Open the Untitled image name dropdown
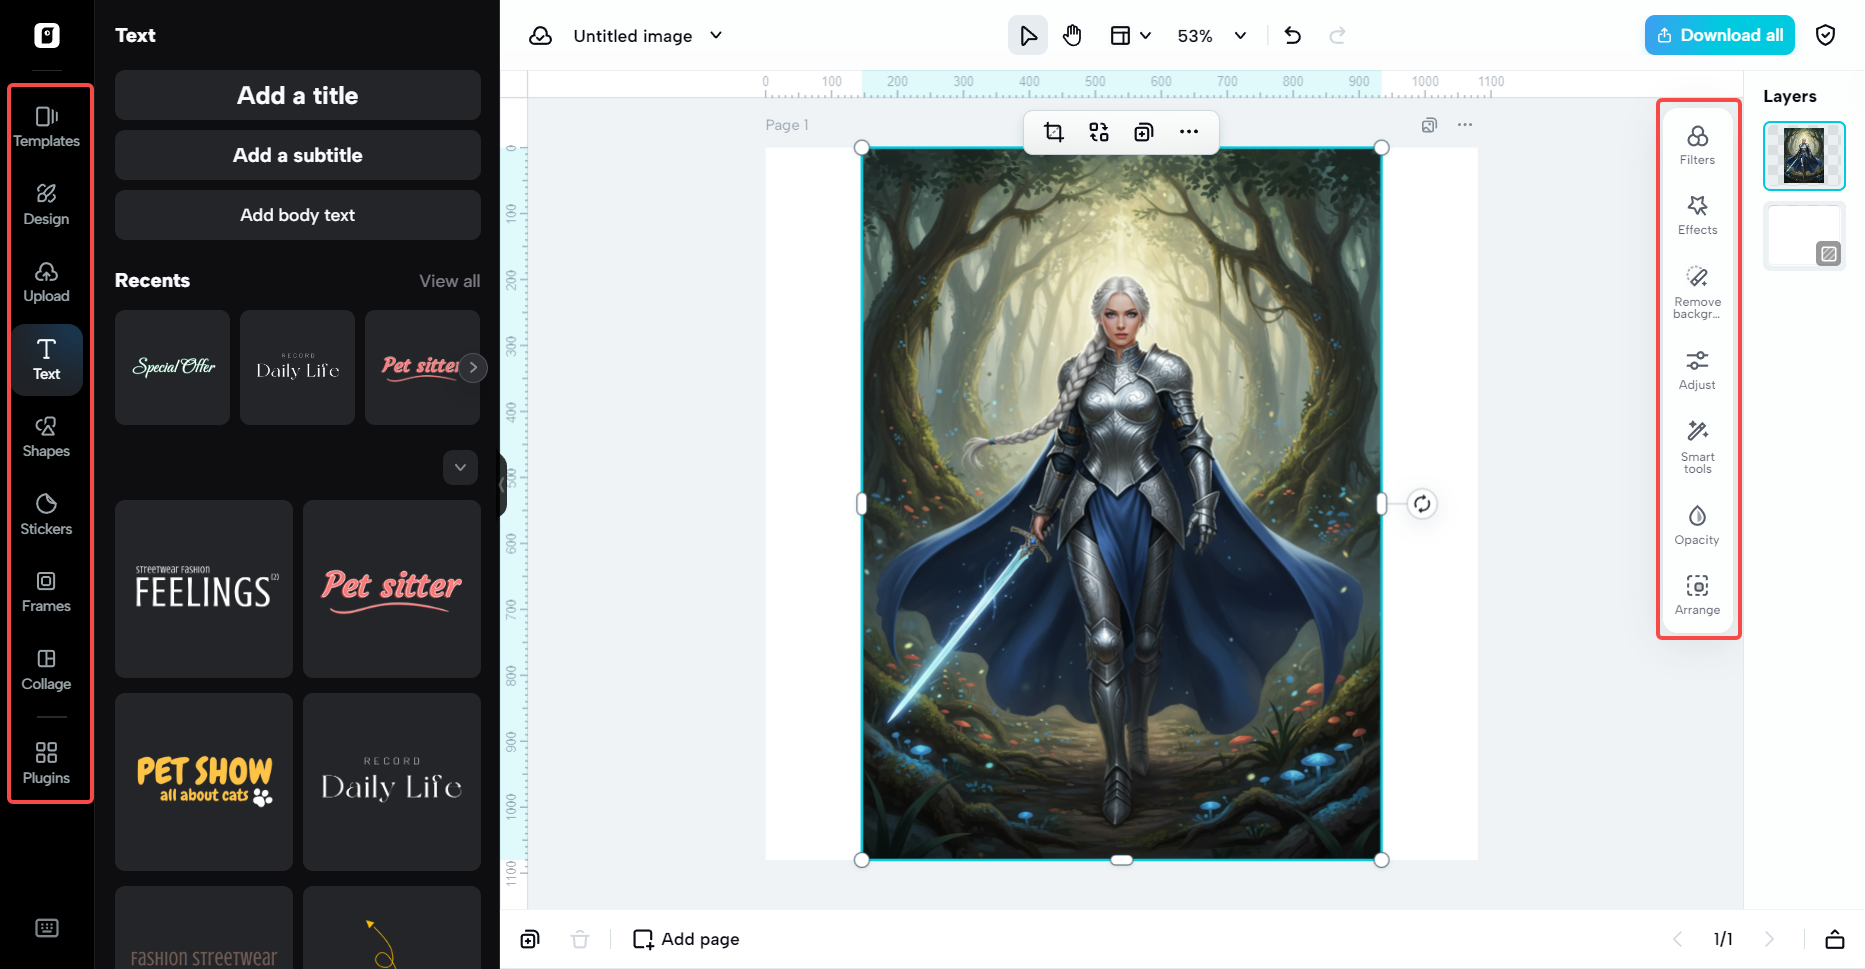This screenshot has height=969, width=1865. point(716,36)
